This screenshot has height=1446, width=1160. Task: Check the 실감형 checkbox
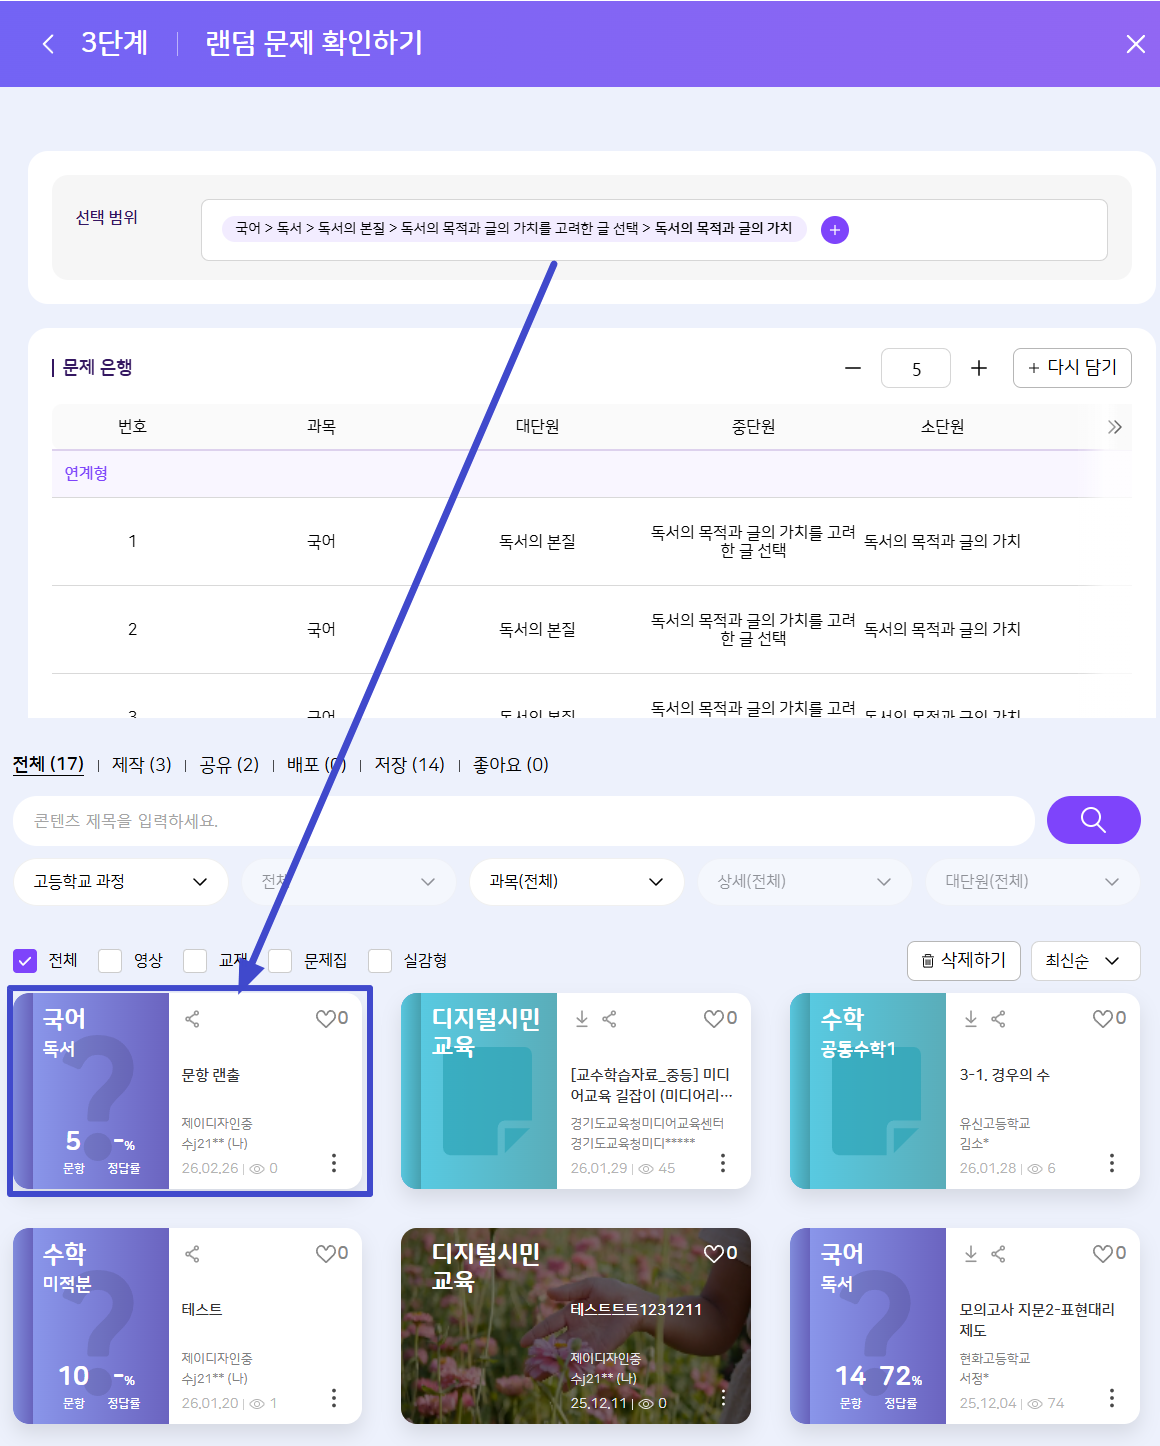pyautogui.click(x=380, y=961)
